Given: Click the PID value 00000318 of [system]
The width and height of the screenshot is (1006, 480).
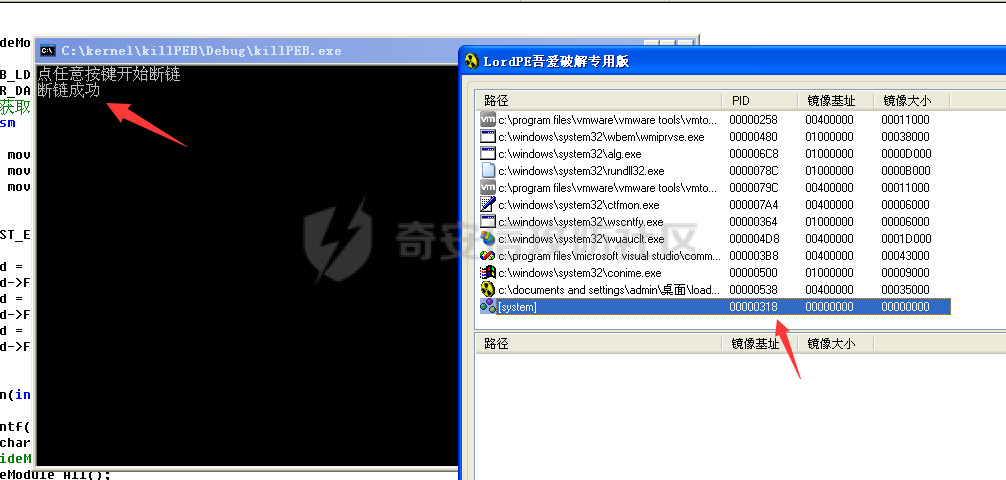Looking at the screenshot, I should tap(753, 307).
